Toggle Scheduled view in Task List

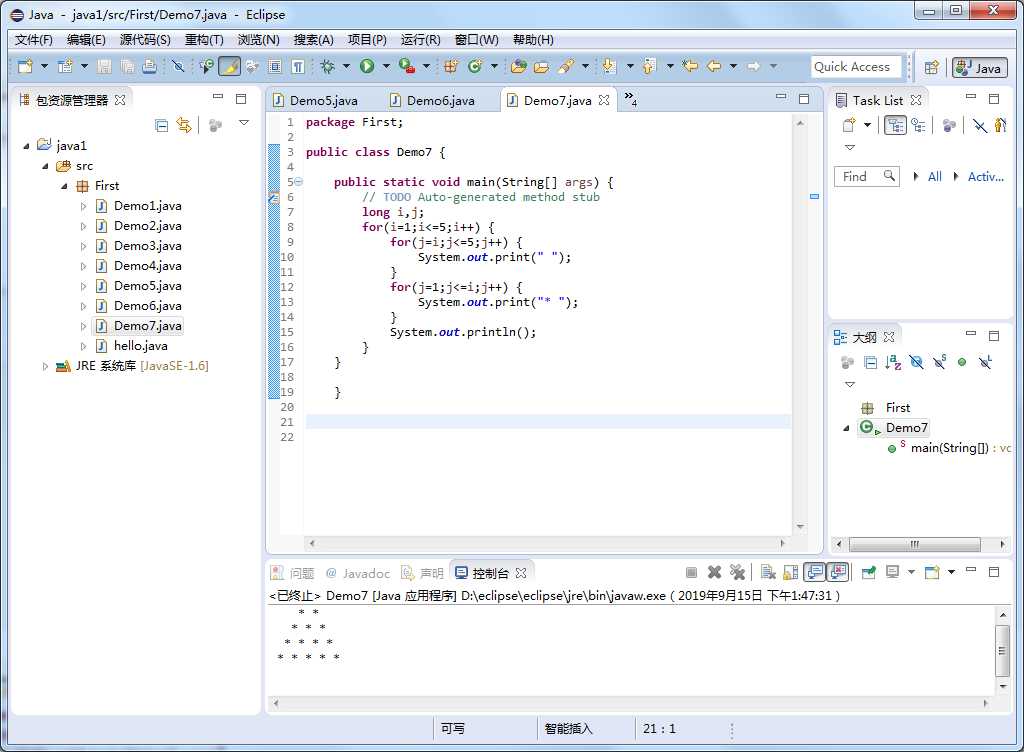pyautogui.click(x=919, y=125)
